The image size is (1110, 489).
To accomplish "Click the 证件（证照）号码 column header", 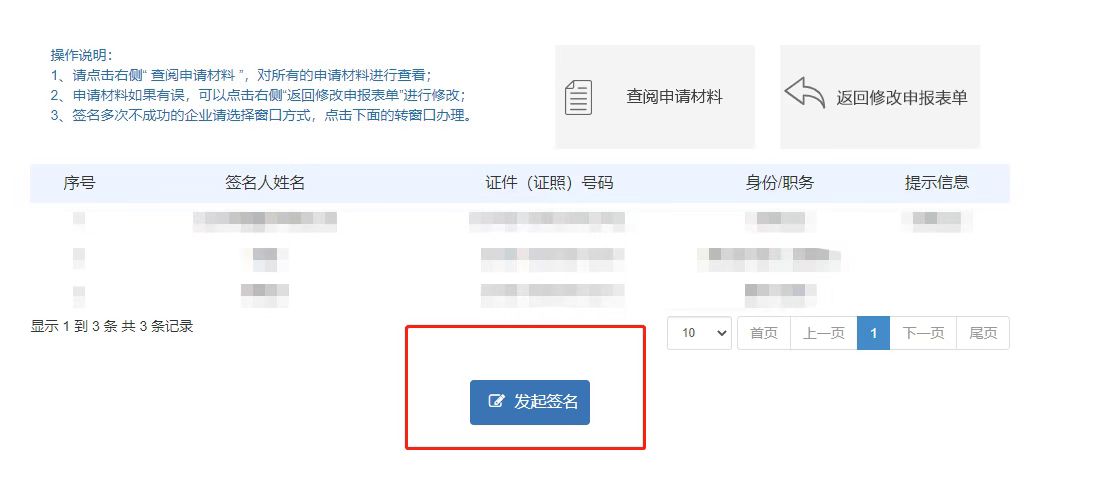I will [549, 183].
